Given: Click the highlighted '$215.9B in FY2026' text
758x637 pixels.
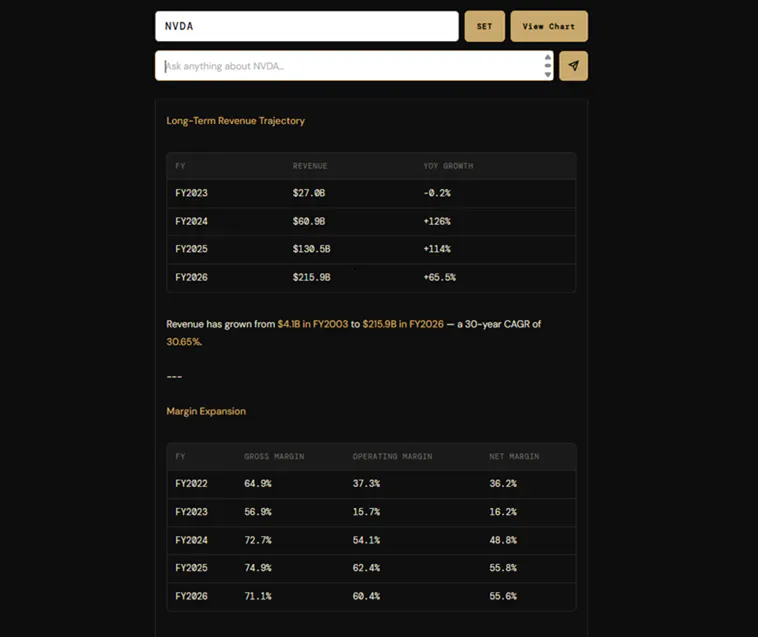Looking at the screenshot, I should [x=403, y=324].
